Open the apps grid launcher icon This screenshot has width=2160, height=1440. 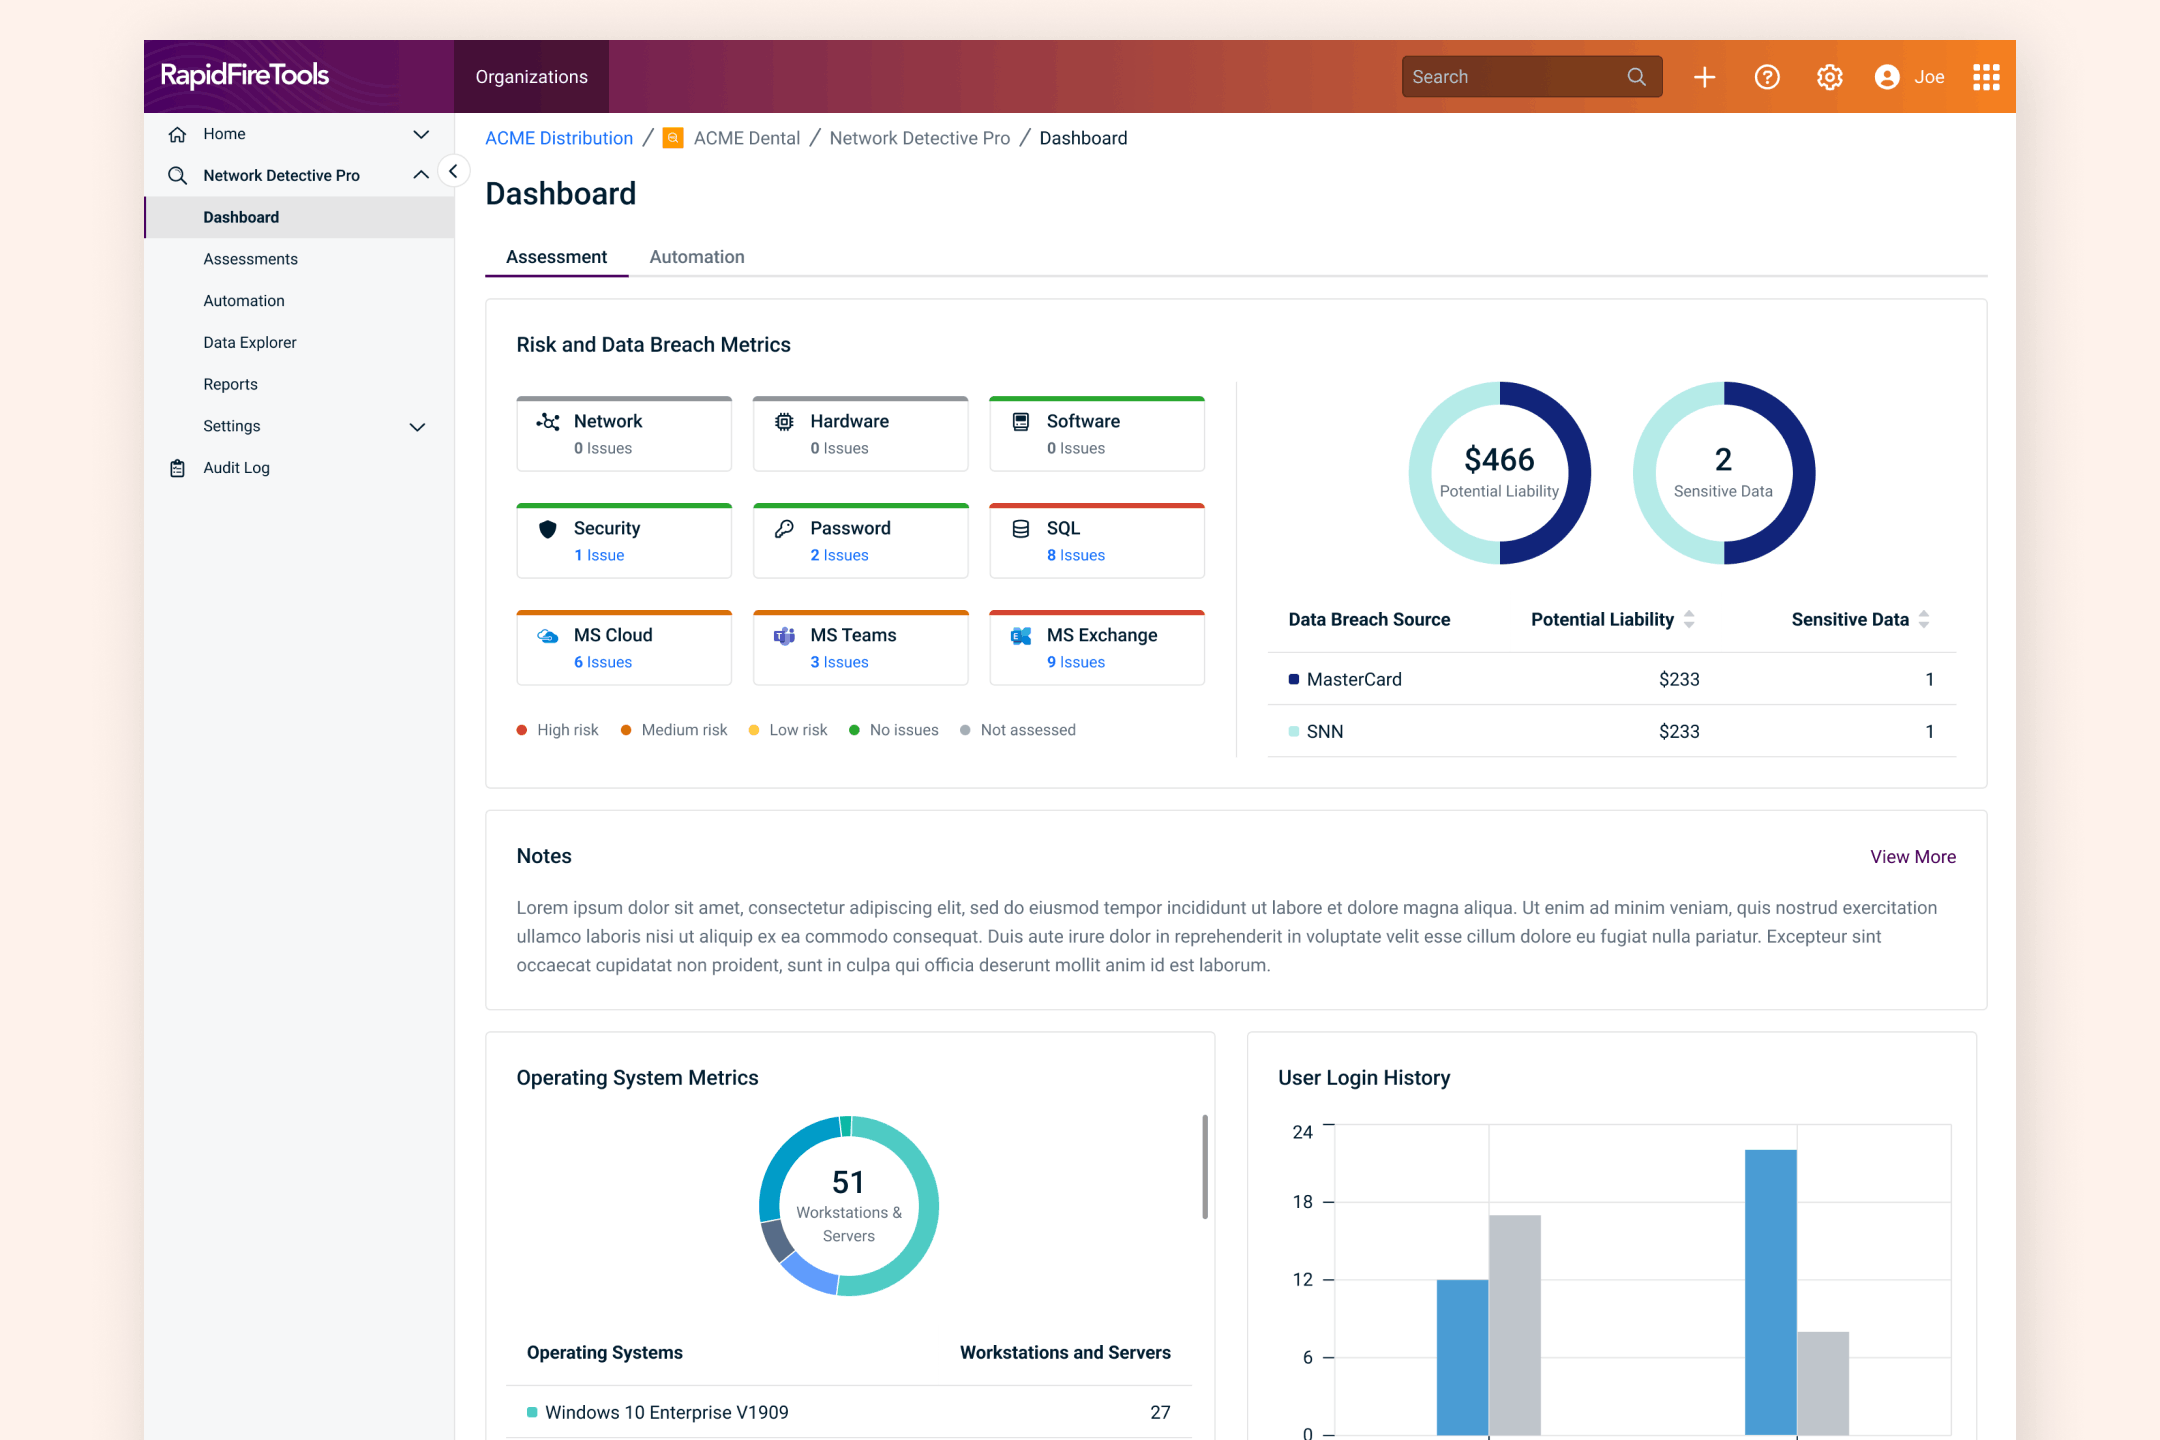[1986, 77]
